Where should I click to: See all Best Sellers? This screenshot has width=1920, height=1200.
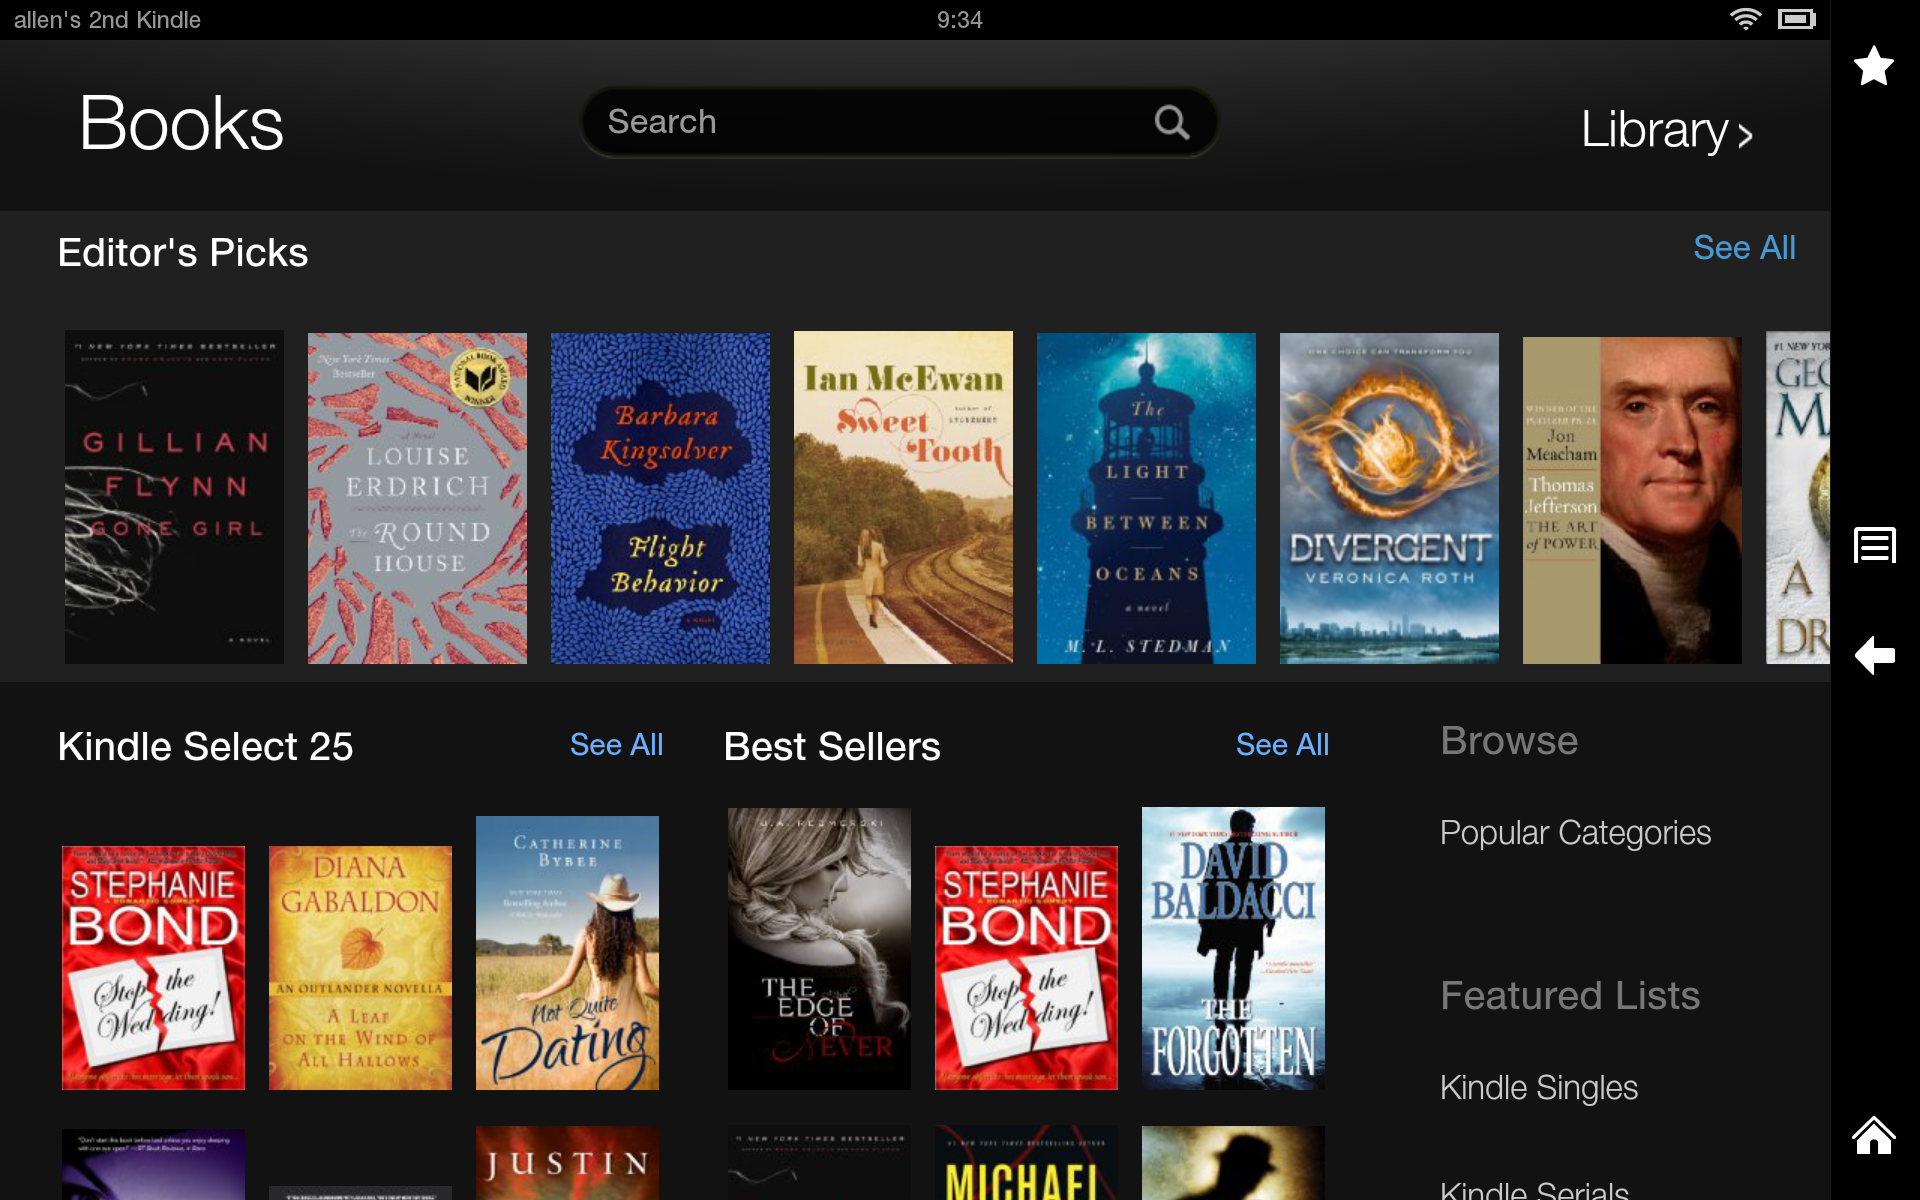tap(1282, 744)
